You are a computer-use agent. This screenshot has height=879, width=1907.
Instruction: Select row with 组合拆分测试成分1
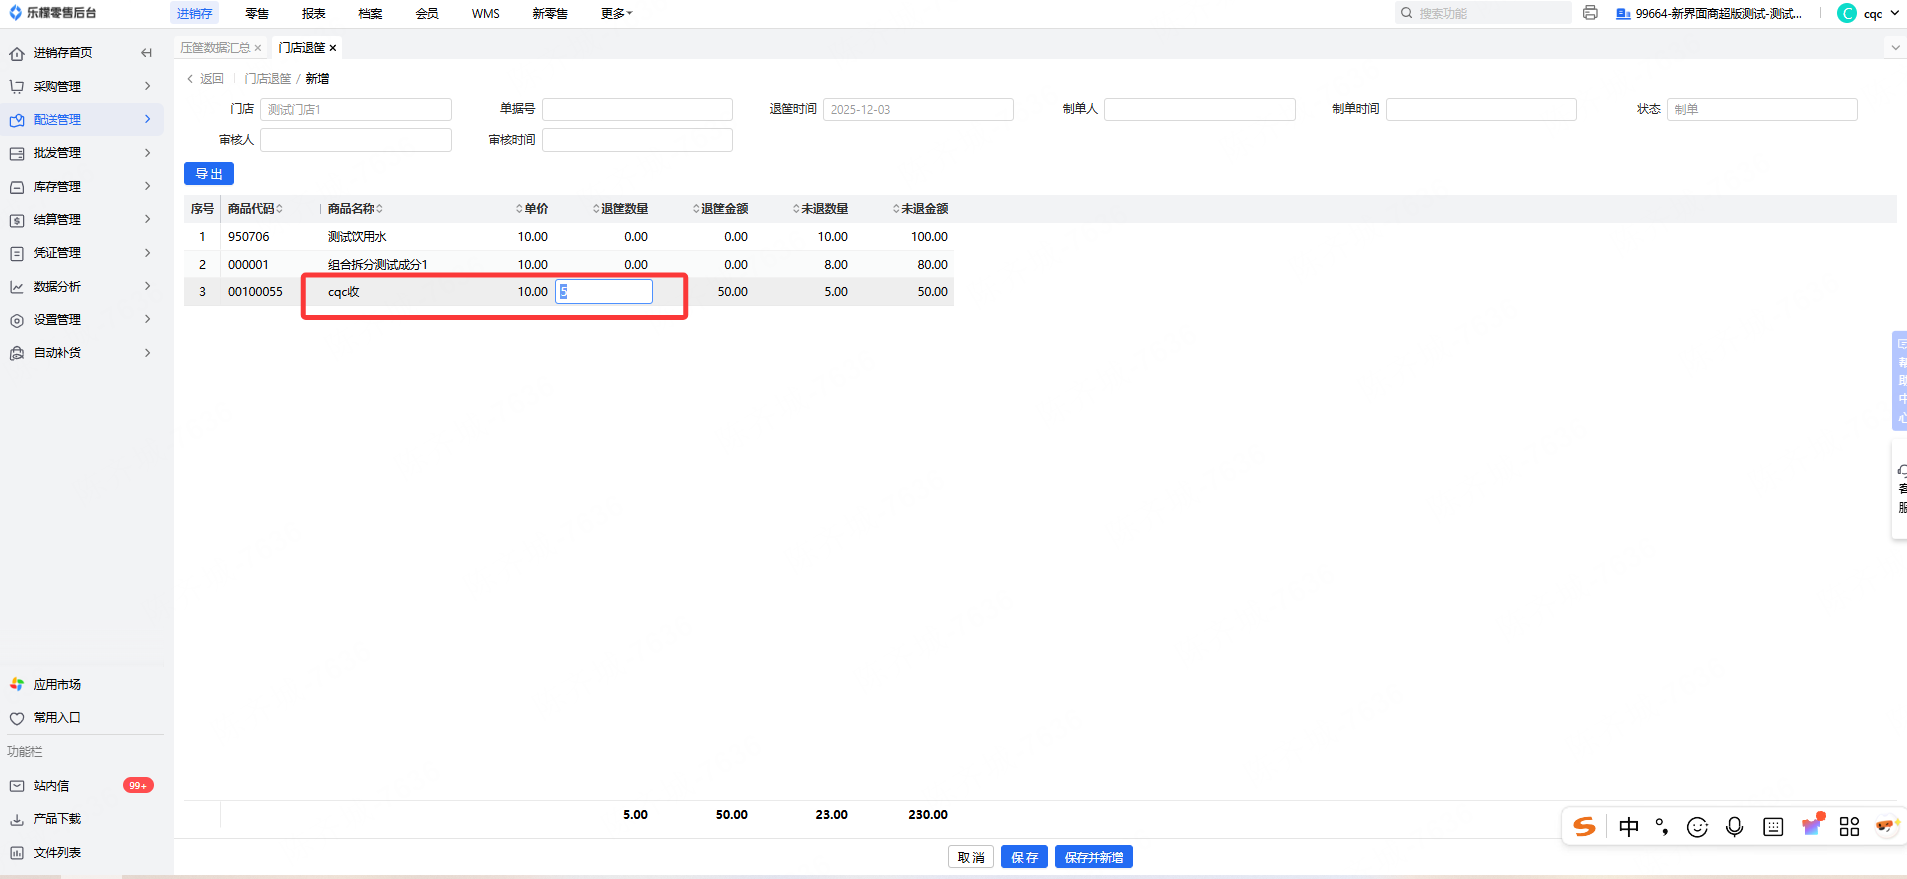point(568,265)
